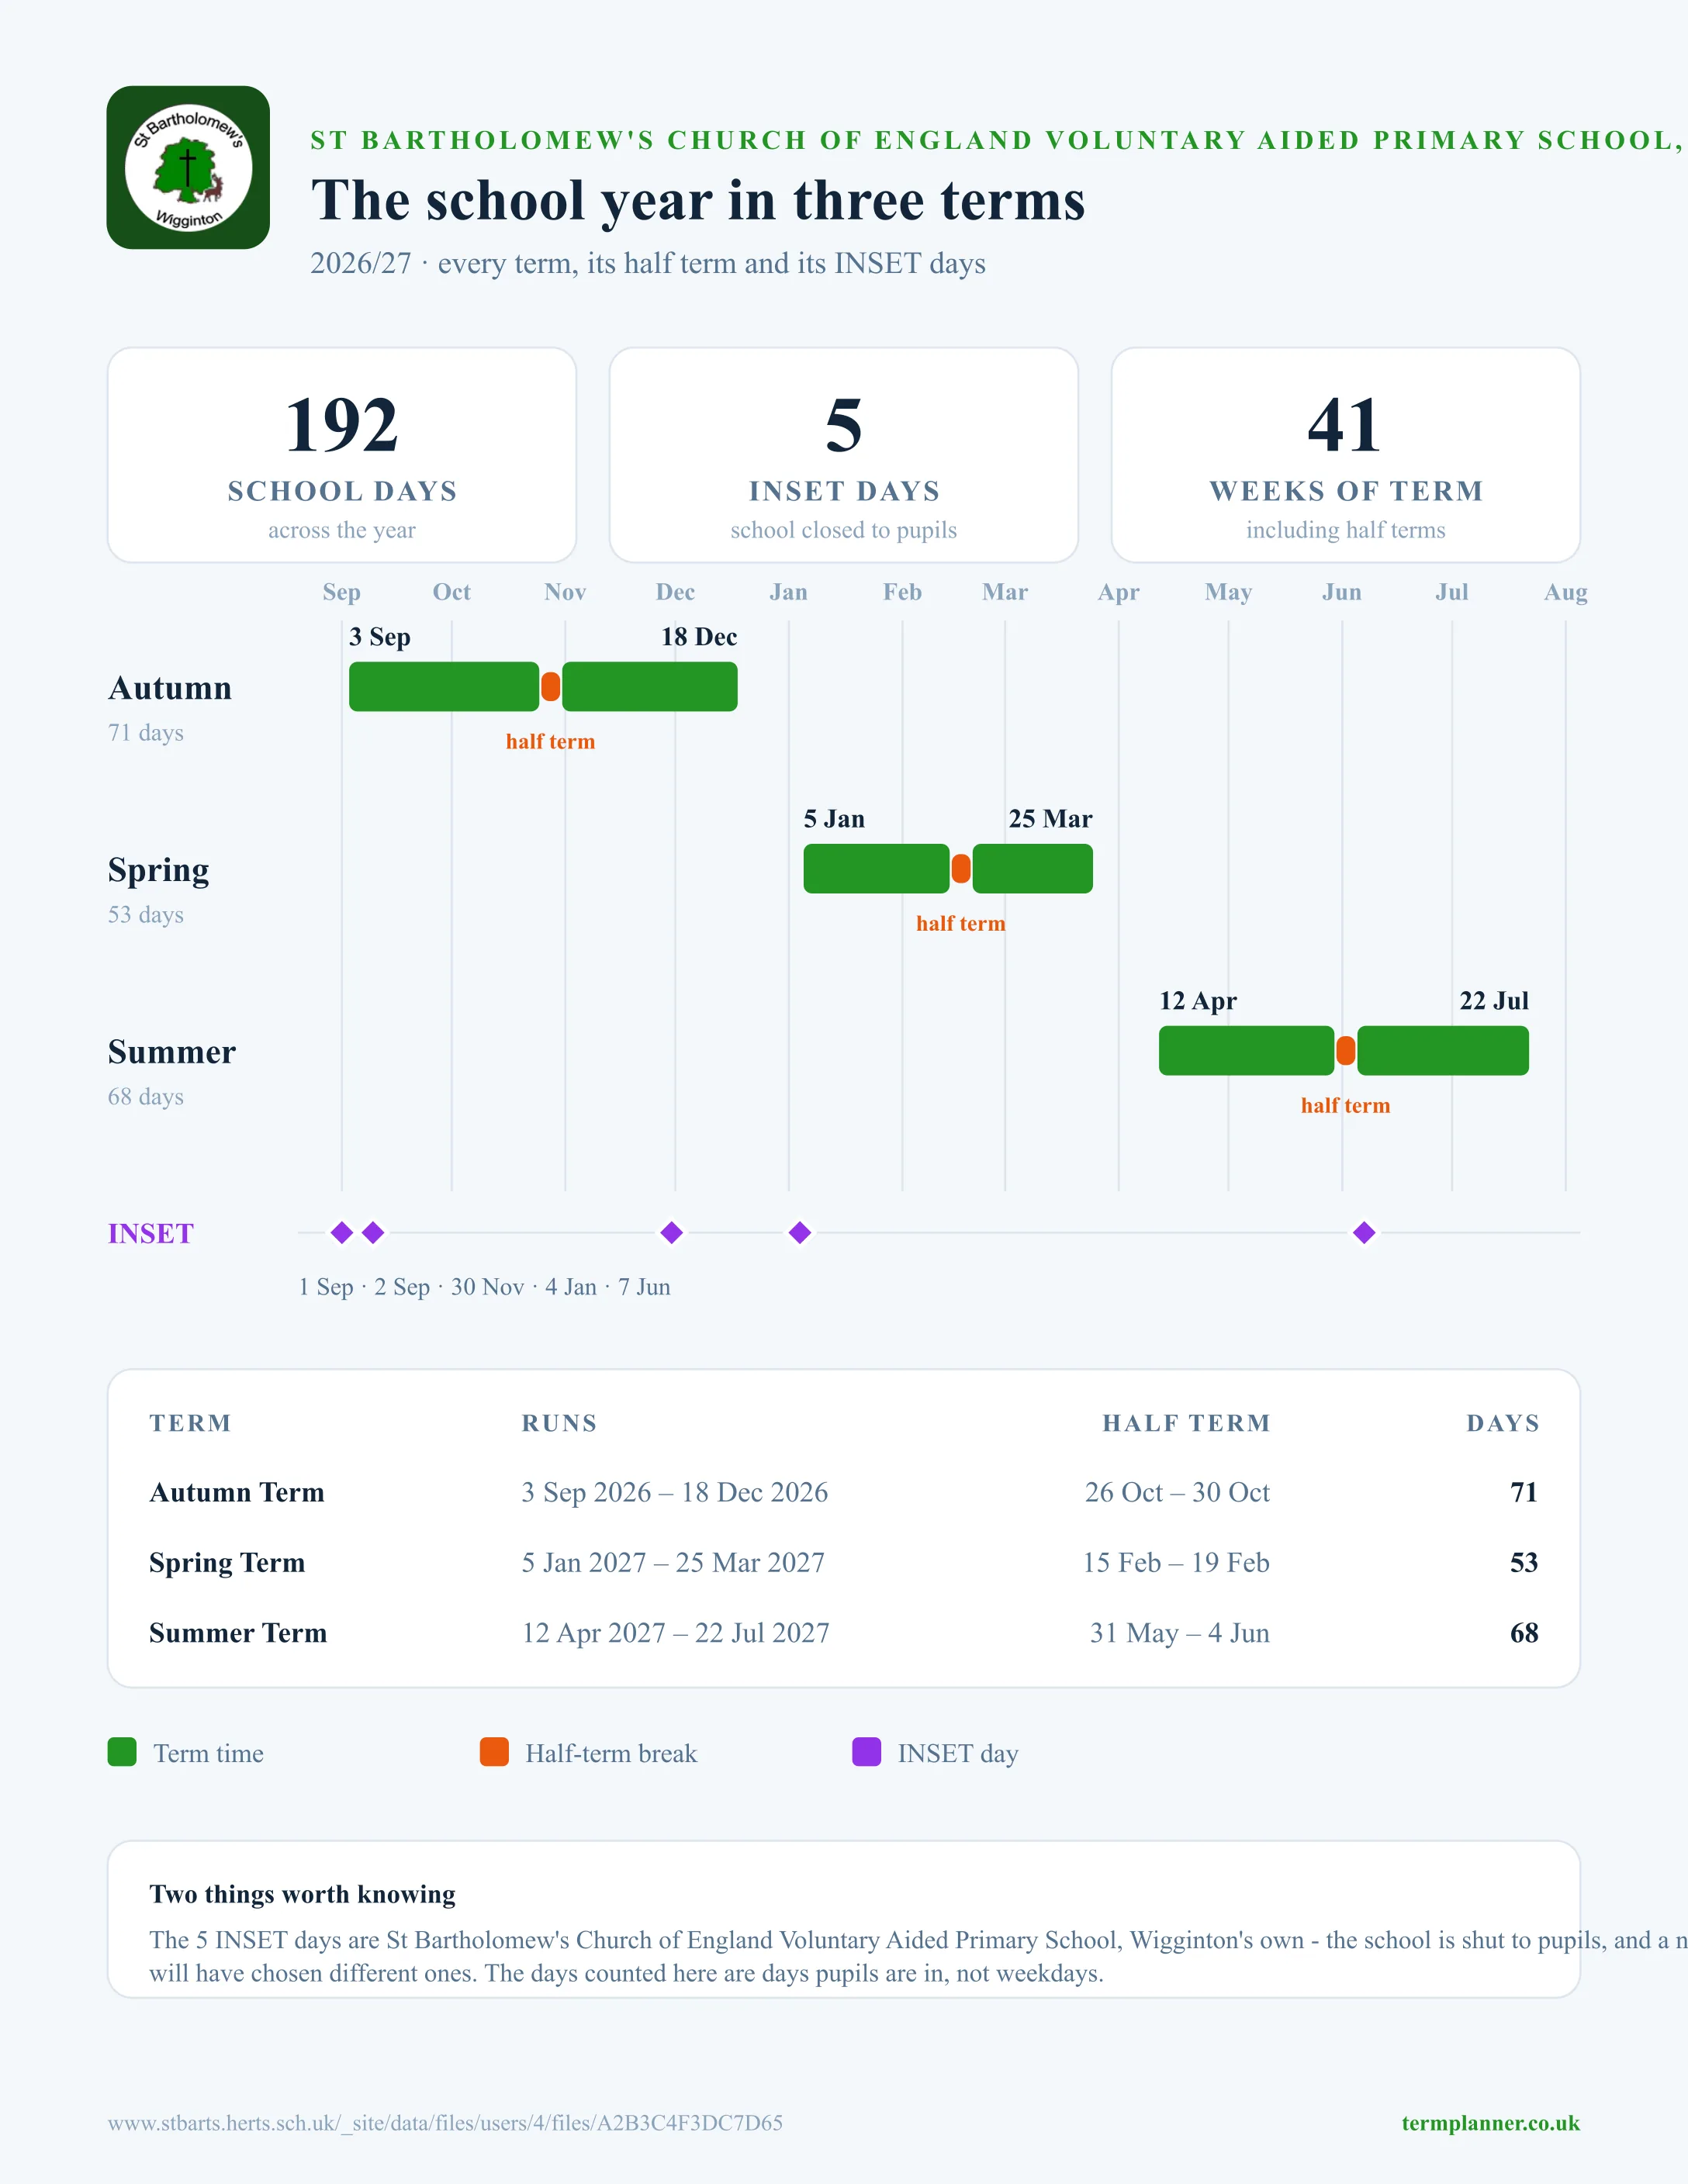
Task: Select the 5 INSET Days card
Action: 844,455
